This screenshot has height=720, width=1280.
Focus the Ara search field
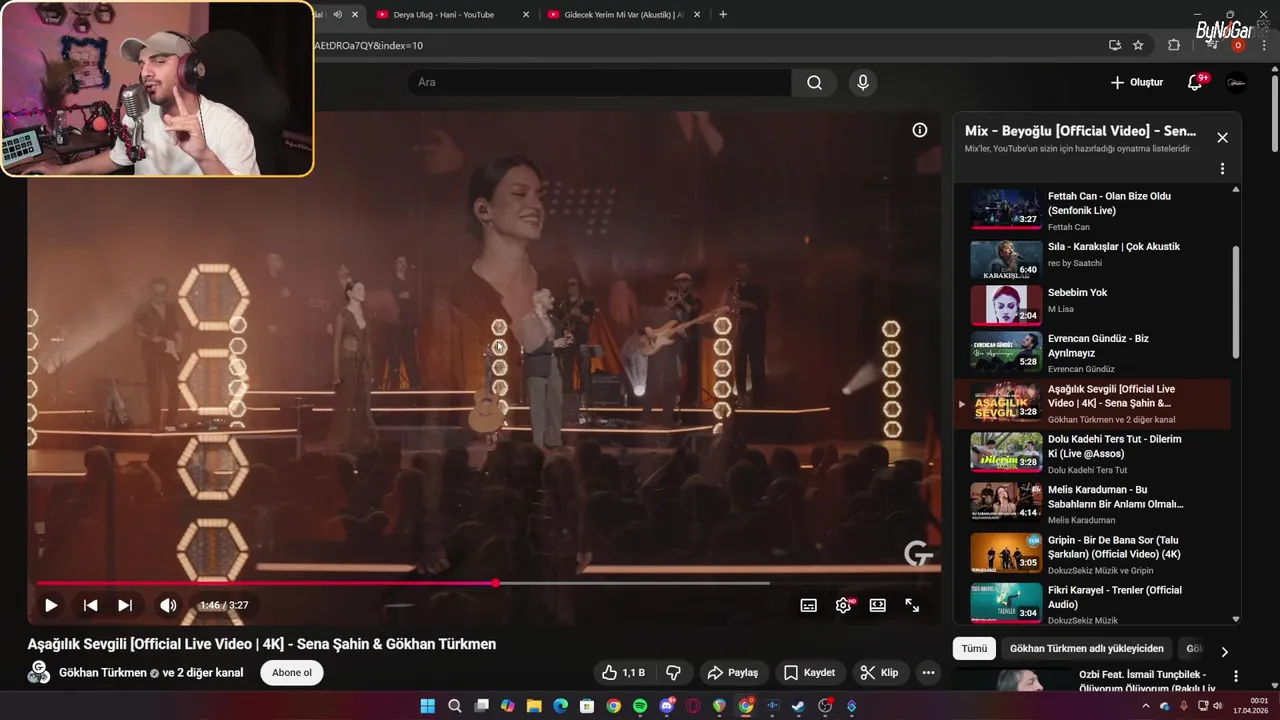599,82
